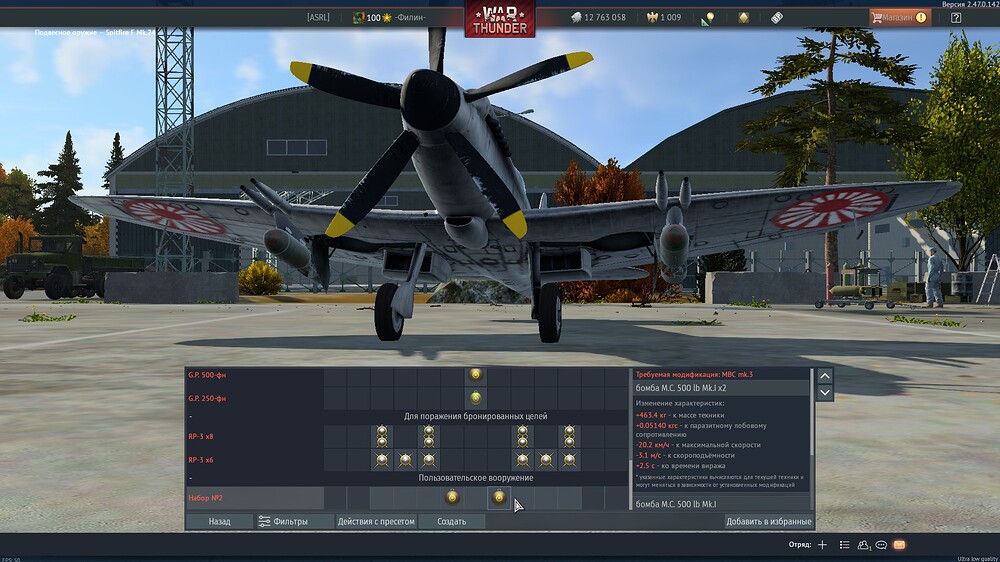Select the leftmost RP-3 x8 rocket slot
Screen dimensions: 1000x562
(381, 436)
